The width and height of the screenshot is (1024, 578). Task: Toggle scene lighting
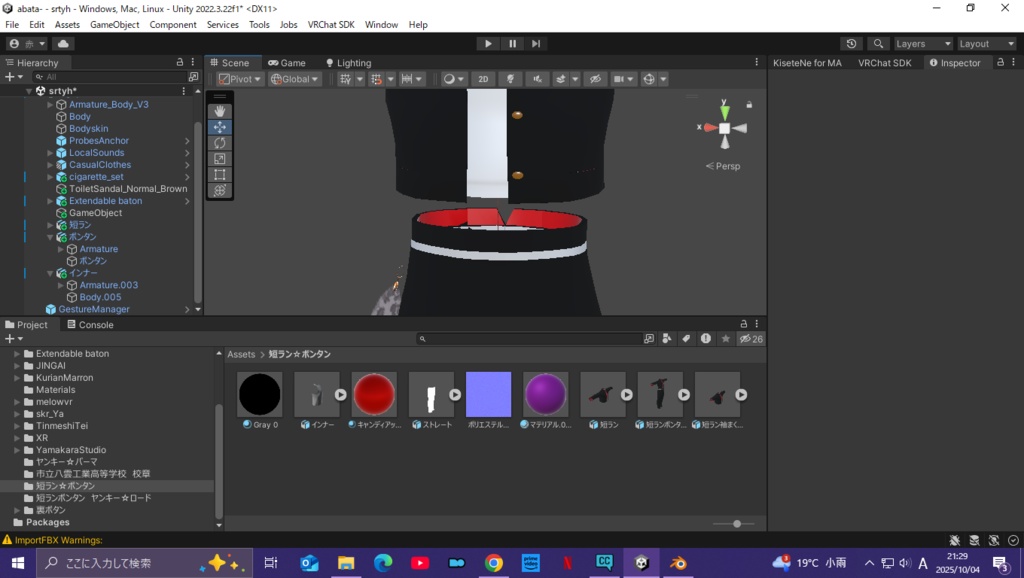tap(511, 79)
